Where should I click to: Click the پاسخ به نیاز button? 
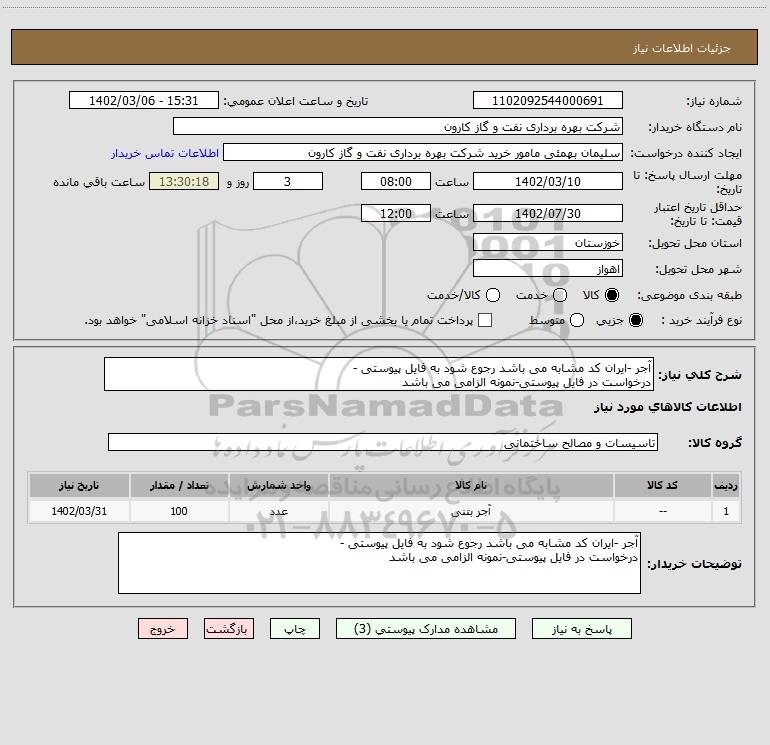coord(581,629)
